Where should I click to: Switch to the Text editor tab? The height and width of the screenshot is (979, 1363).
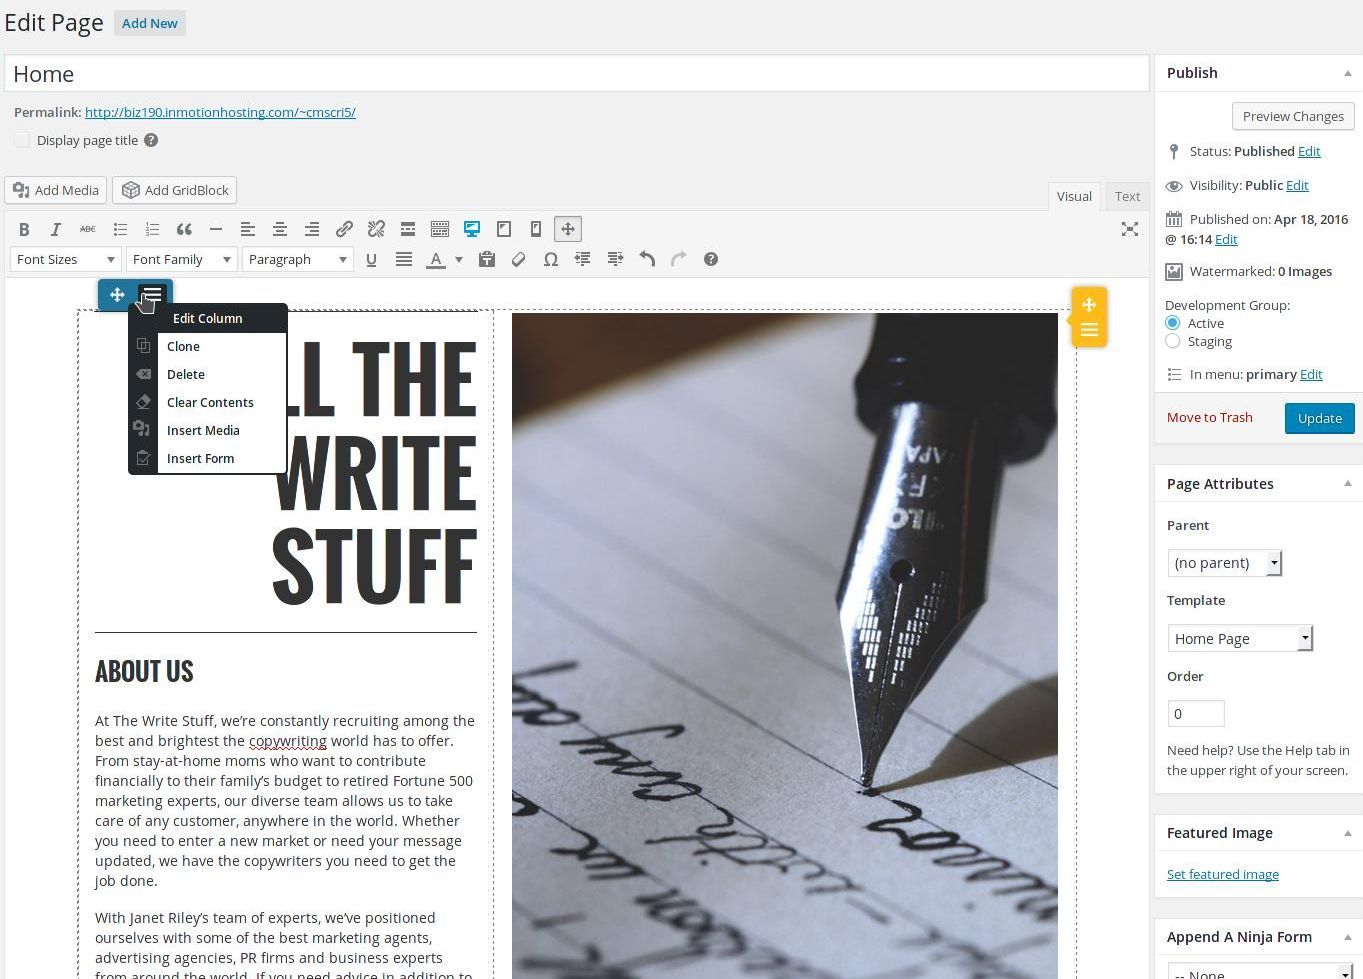(1127, 196)
